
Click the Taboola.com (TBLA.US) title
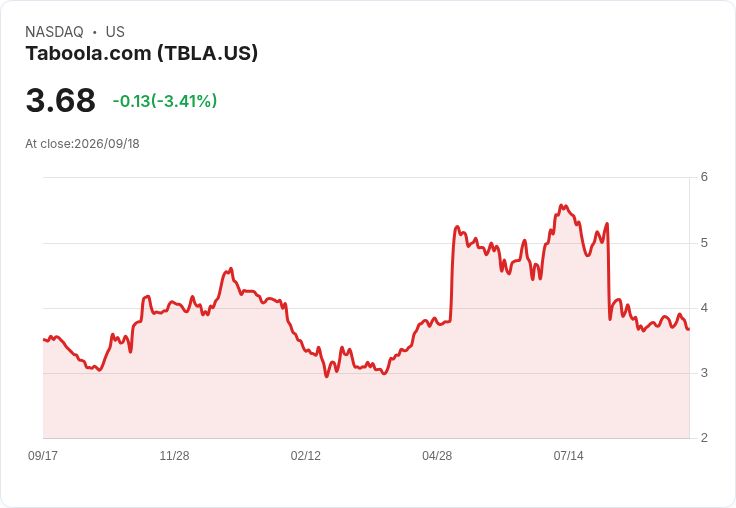pyautogui.click(x=142, y=53)
